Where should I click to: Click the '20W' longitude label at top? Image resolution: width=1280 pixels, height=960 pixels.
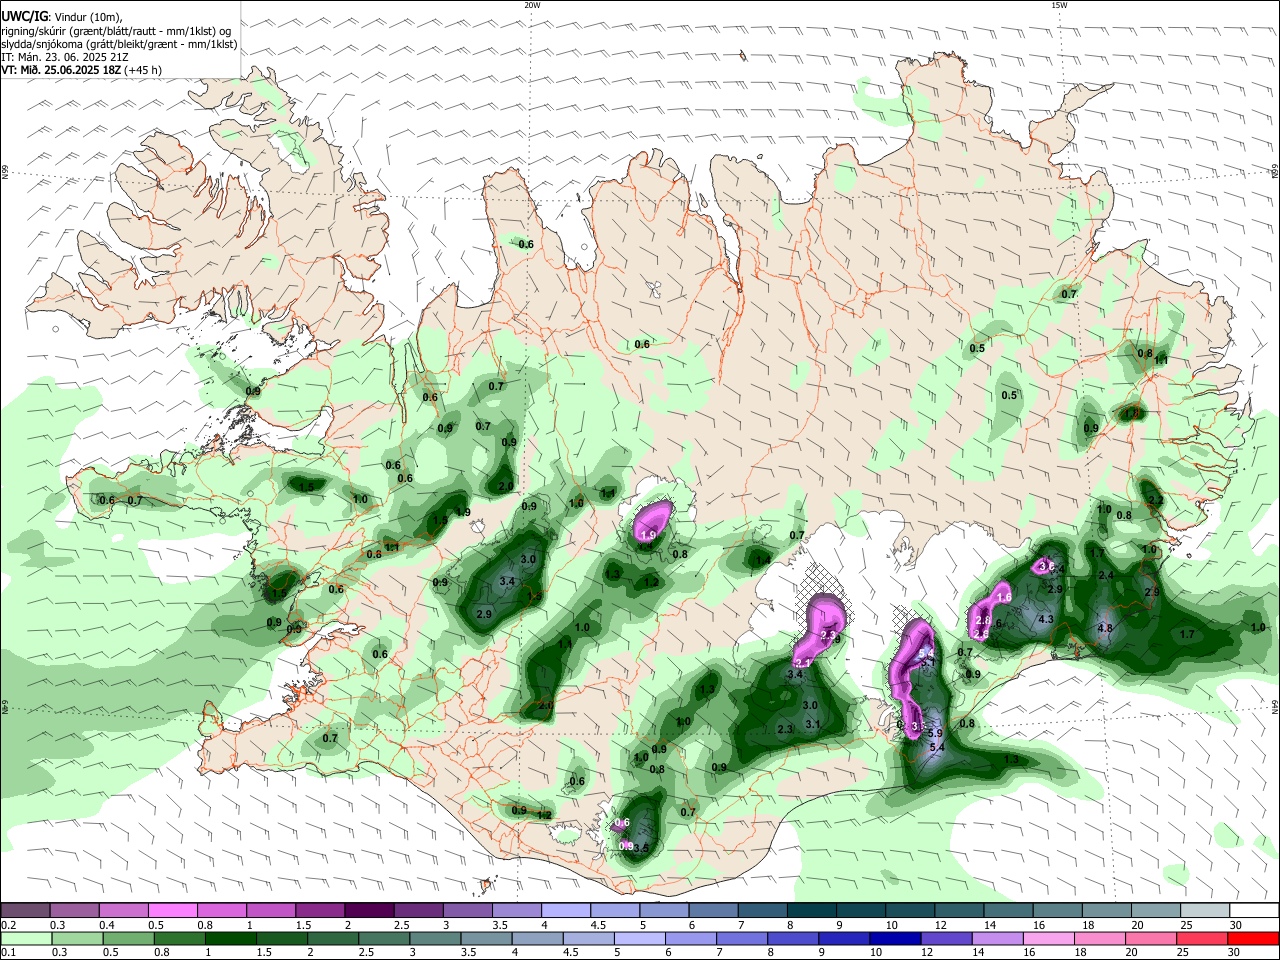(532, 5)
